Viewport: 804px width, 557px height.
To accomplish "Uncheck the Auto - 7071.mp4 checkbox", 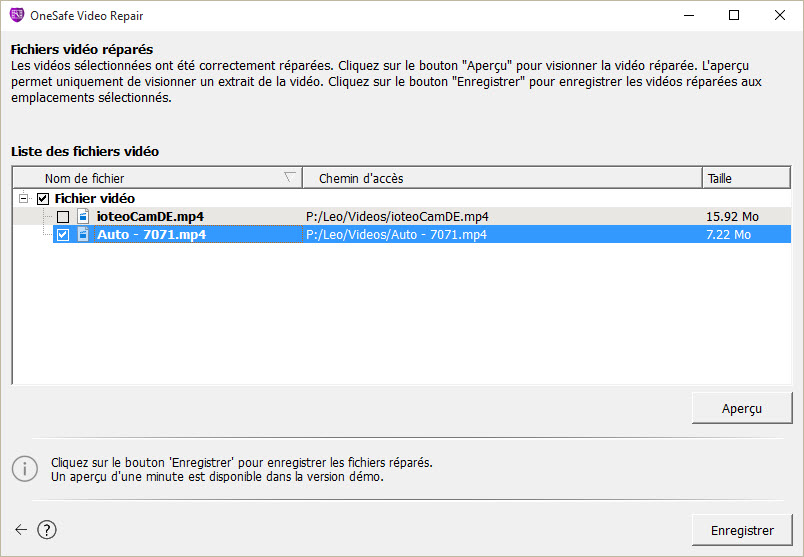I will (x=63, y=235).
